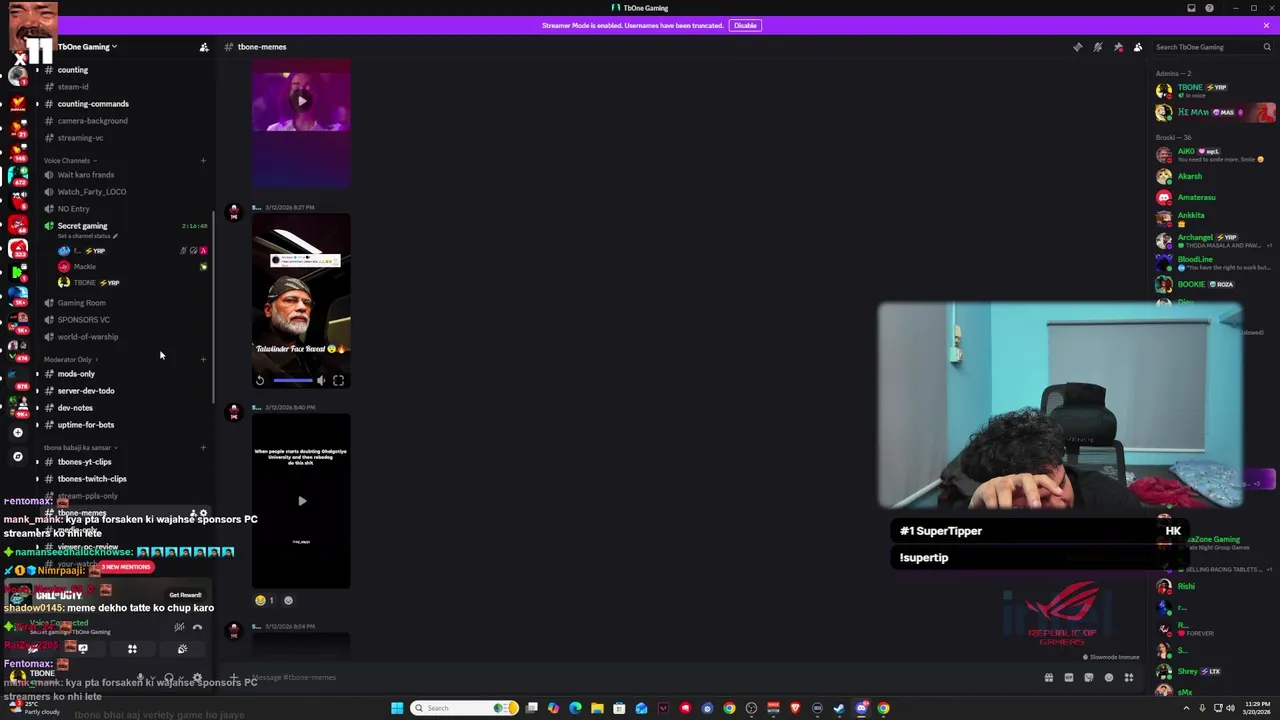Type in the Message #tbone-memes box

click(640, 678)
